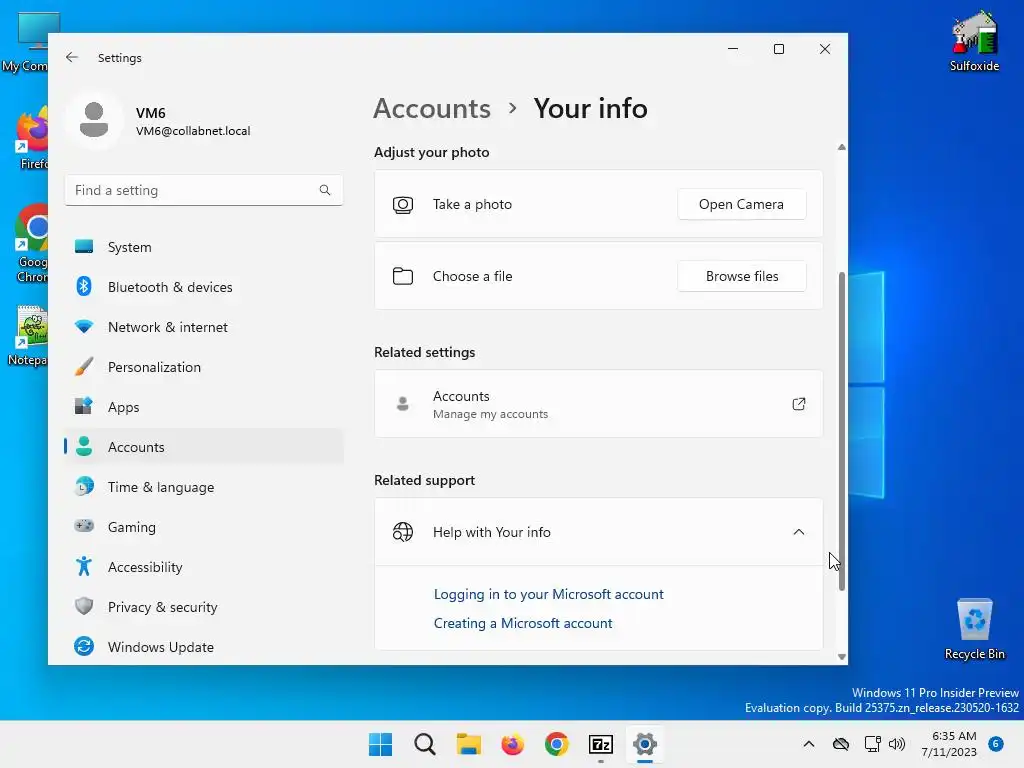The width and height of the screenshot is (1024, 768).
Task: Click the scrollbar up arrow in content pane
Action: coord(842,148)
